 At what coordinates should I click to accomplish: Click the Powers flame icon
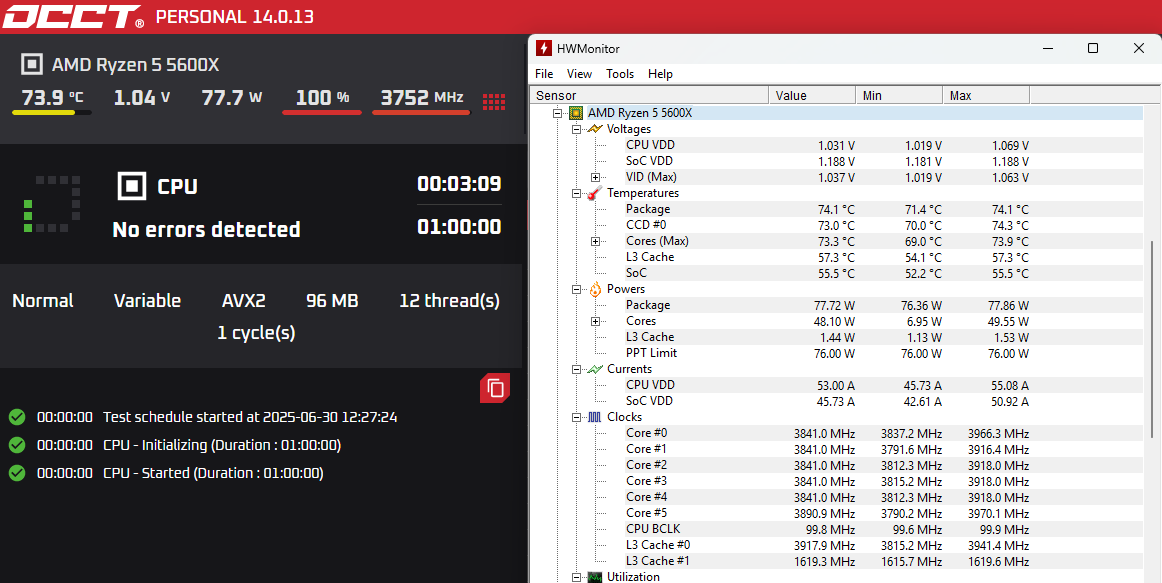[595, 289]
